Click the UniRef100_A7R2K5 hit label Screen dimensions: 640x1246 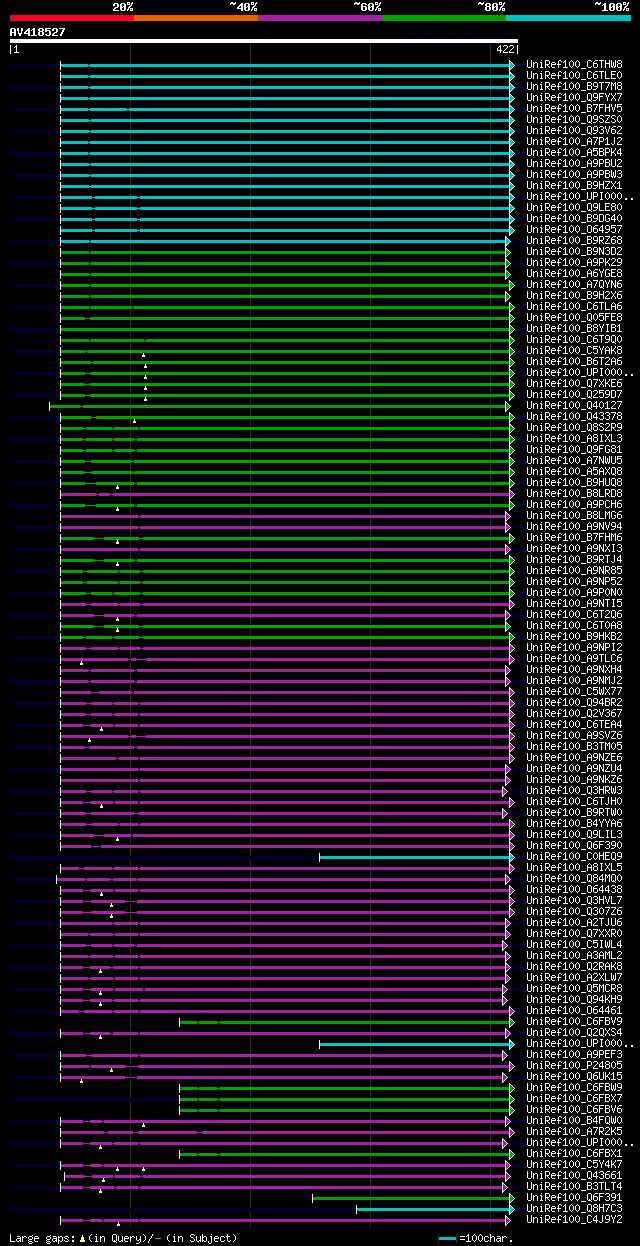tap(574, 1131)
